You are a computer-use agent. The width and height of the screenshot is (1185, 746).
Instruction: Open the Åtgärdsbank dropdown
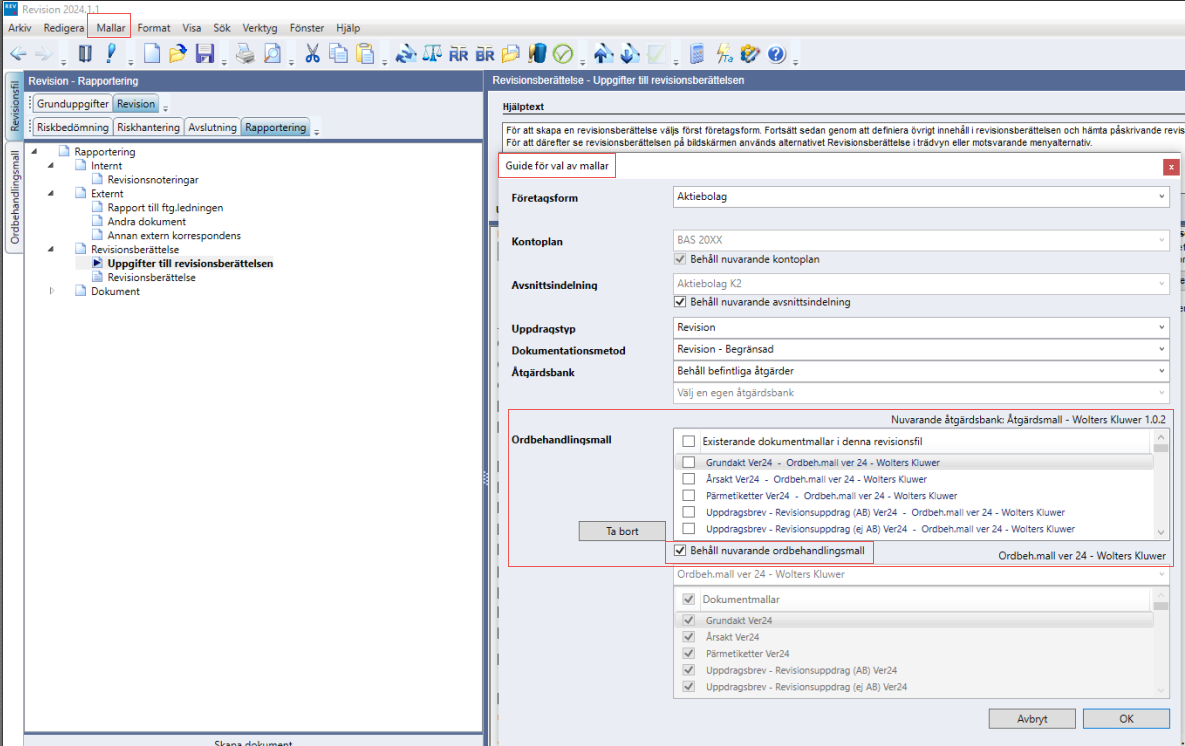921,371
